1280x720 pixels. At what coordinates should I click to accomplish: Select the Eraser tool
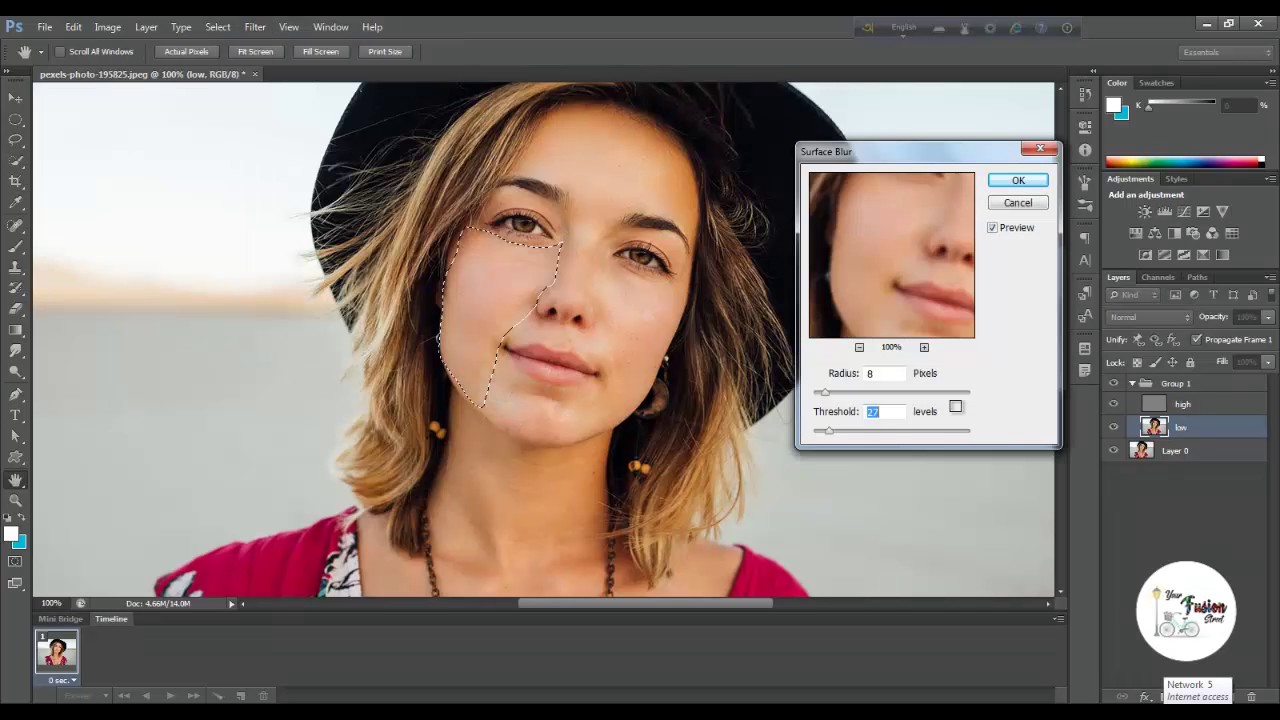(x=16, y=309)
